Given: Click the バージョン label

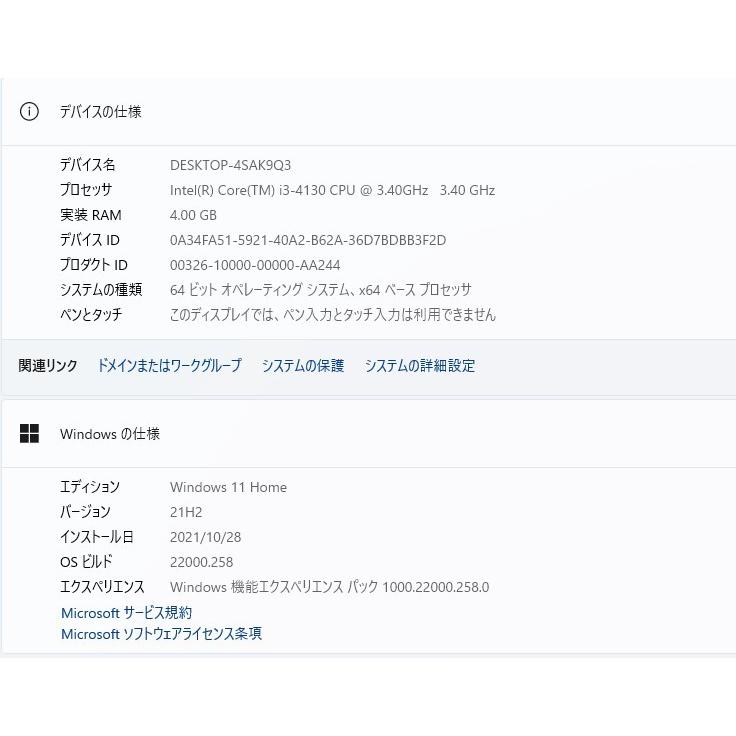Looking at the screenshot, I should 85,512.
